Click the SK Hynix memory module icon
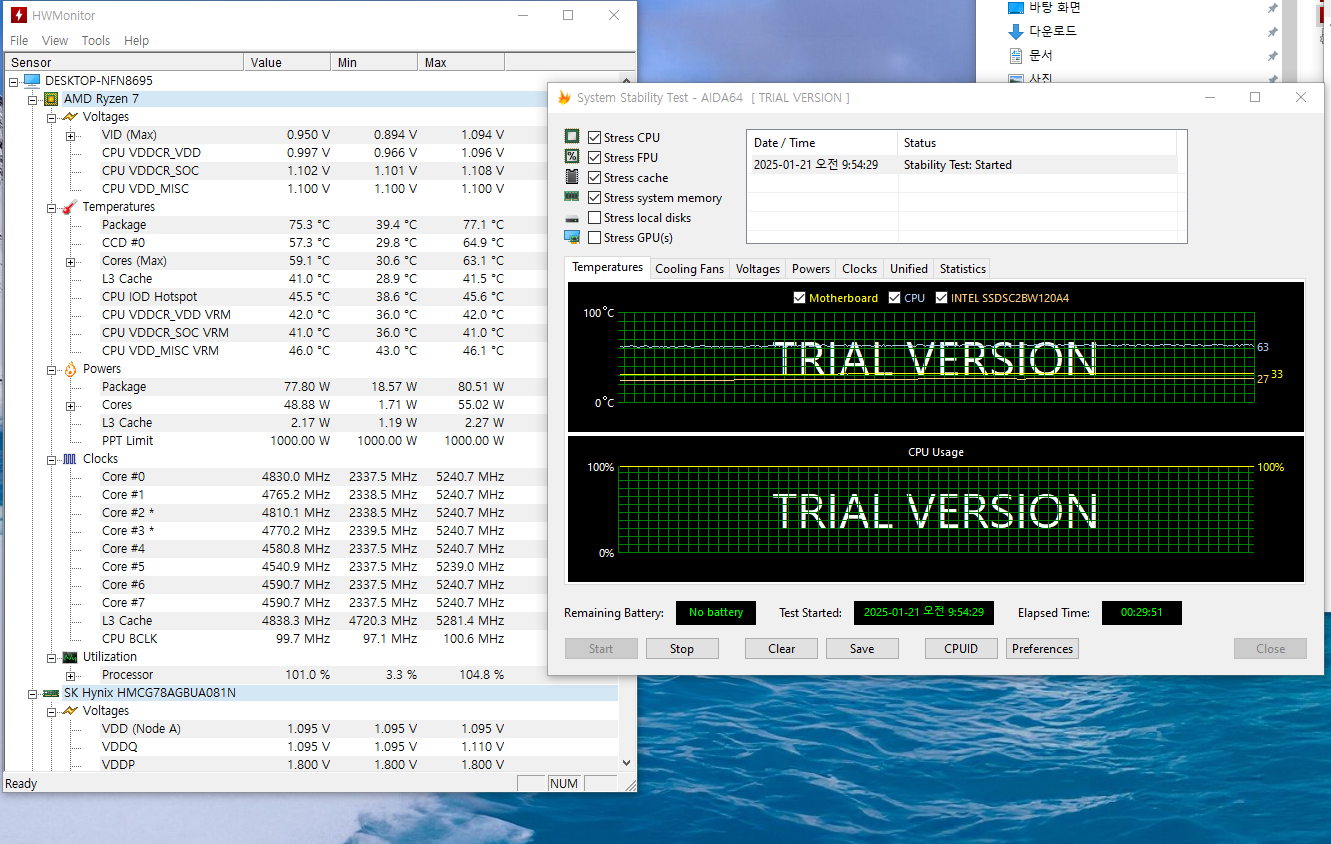Image resolution: width=1331 pixels, height=844 pixels. click(51, 693)
